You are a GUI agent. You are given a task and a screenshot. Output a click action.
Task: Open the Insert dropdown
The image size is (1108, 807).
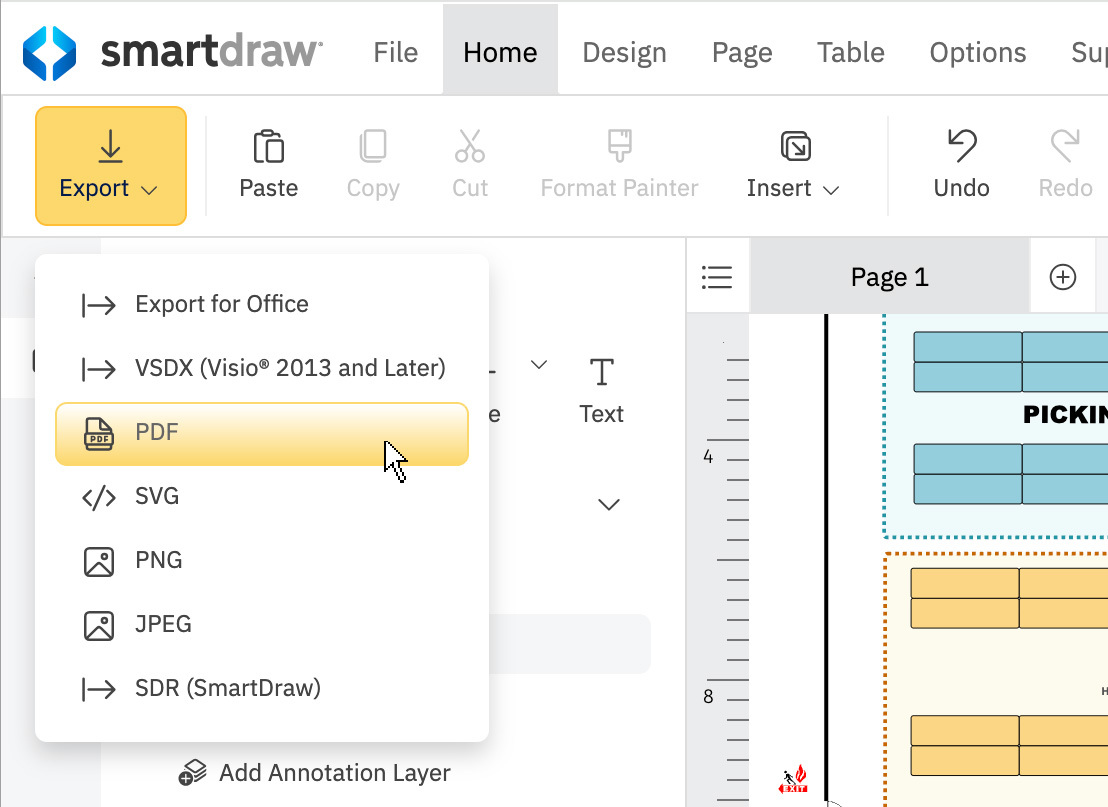(x=794, y=165)
